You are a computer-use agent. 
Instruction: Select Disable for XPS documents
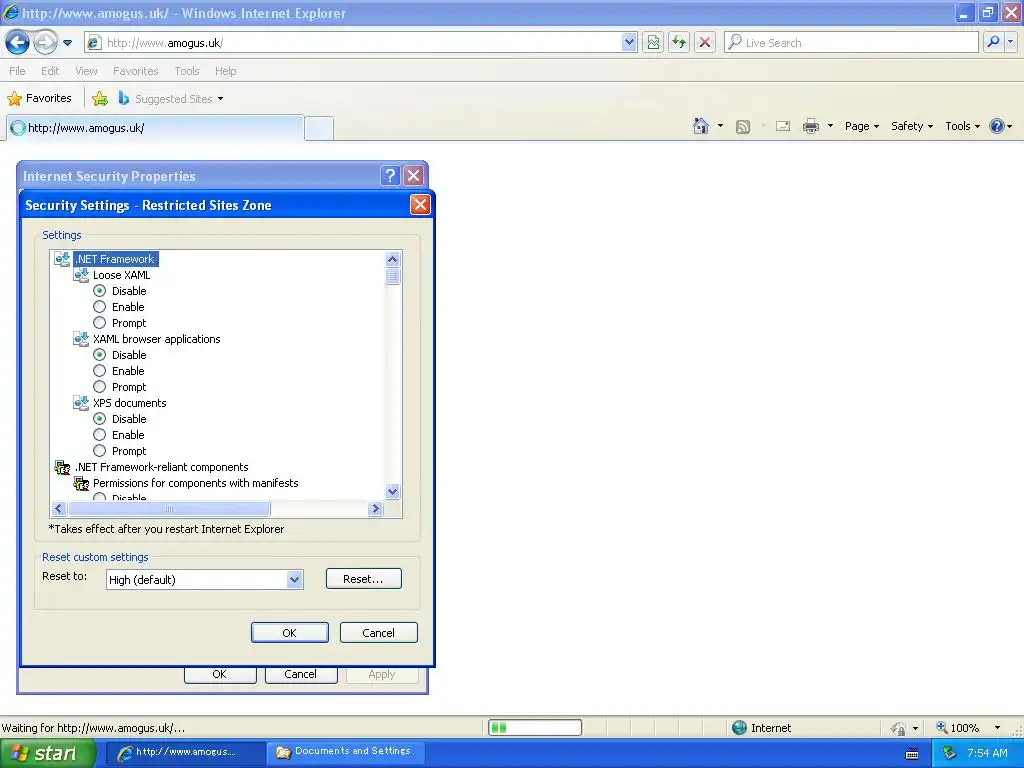pyautogui.click(x=99, y=419)
